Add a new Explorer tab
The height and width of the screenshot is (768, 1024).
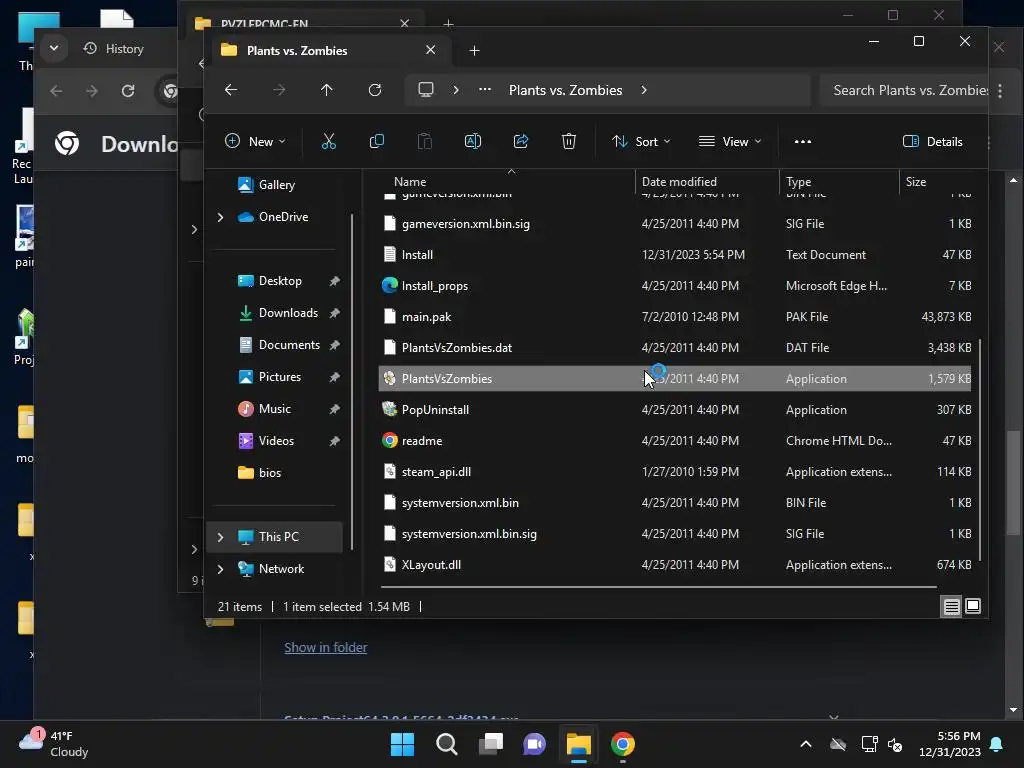click(x=475, y=50)
